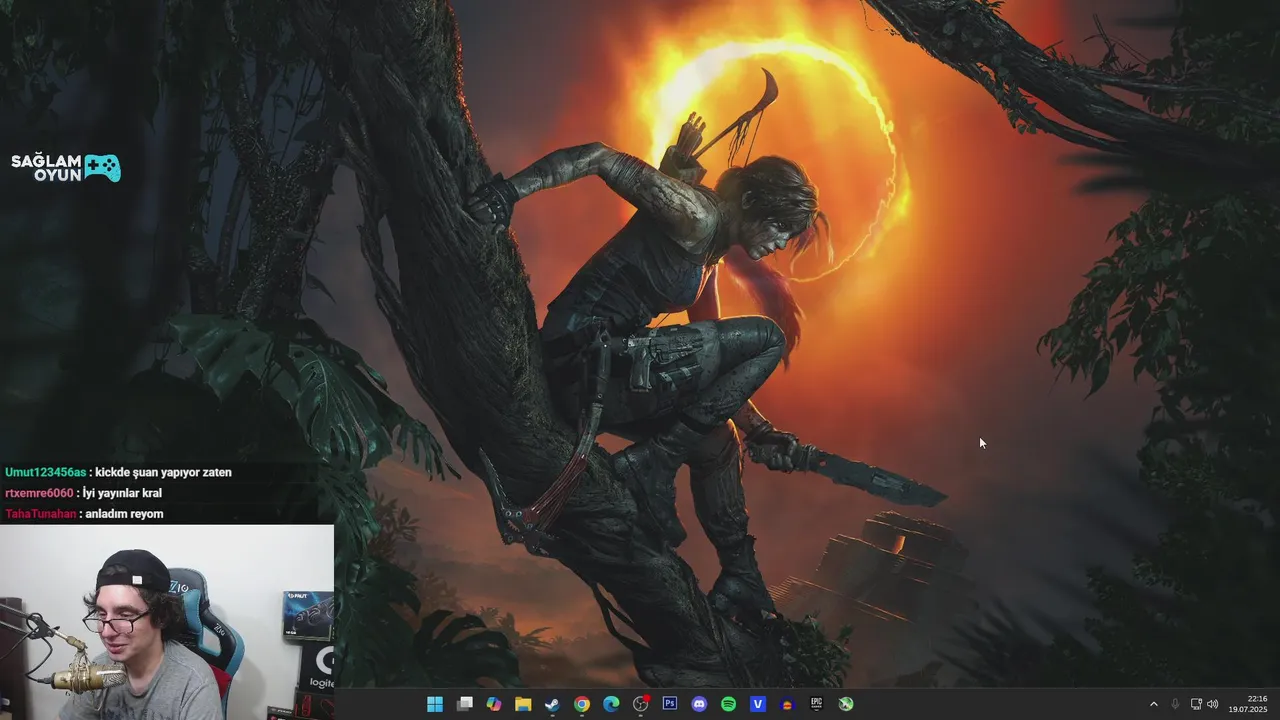Open Microsoft Edge in taskbar
Viewport: 1280px width, 720px height.
pos(611,704)
